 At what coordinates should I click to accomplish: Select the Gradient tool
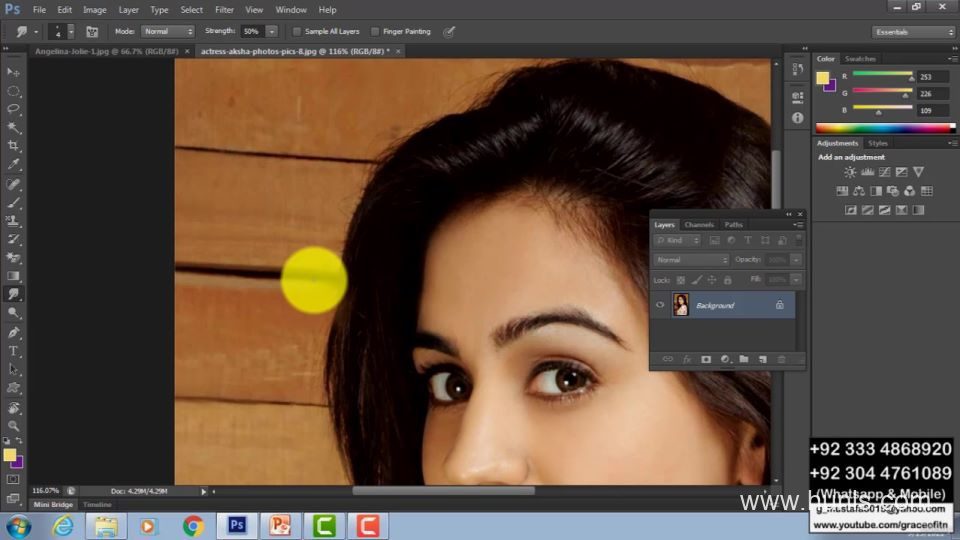click(x=13, y=276)
